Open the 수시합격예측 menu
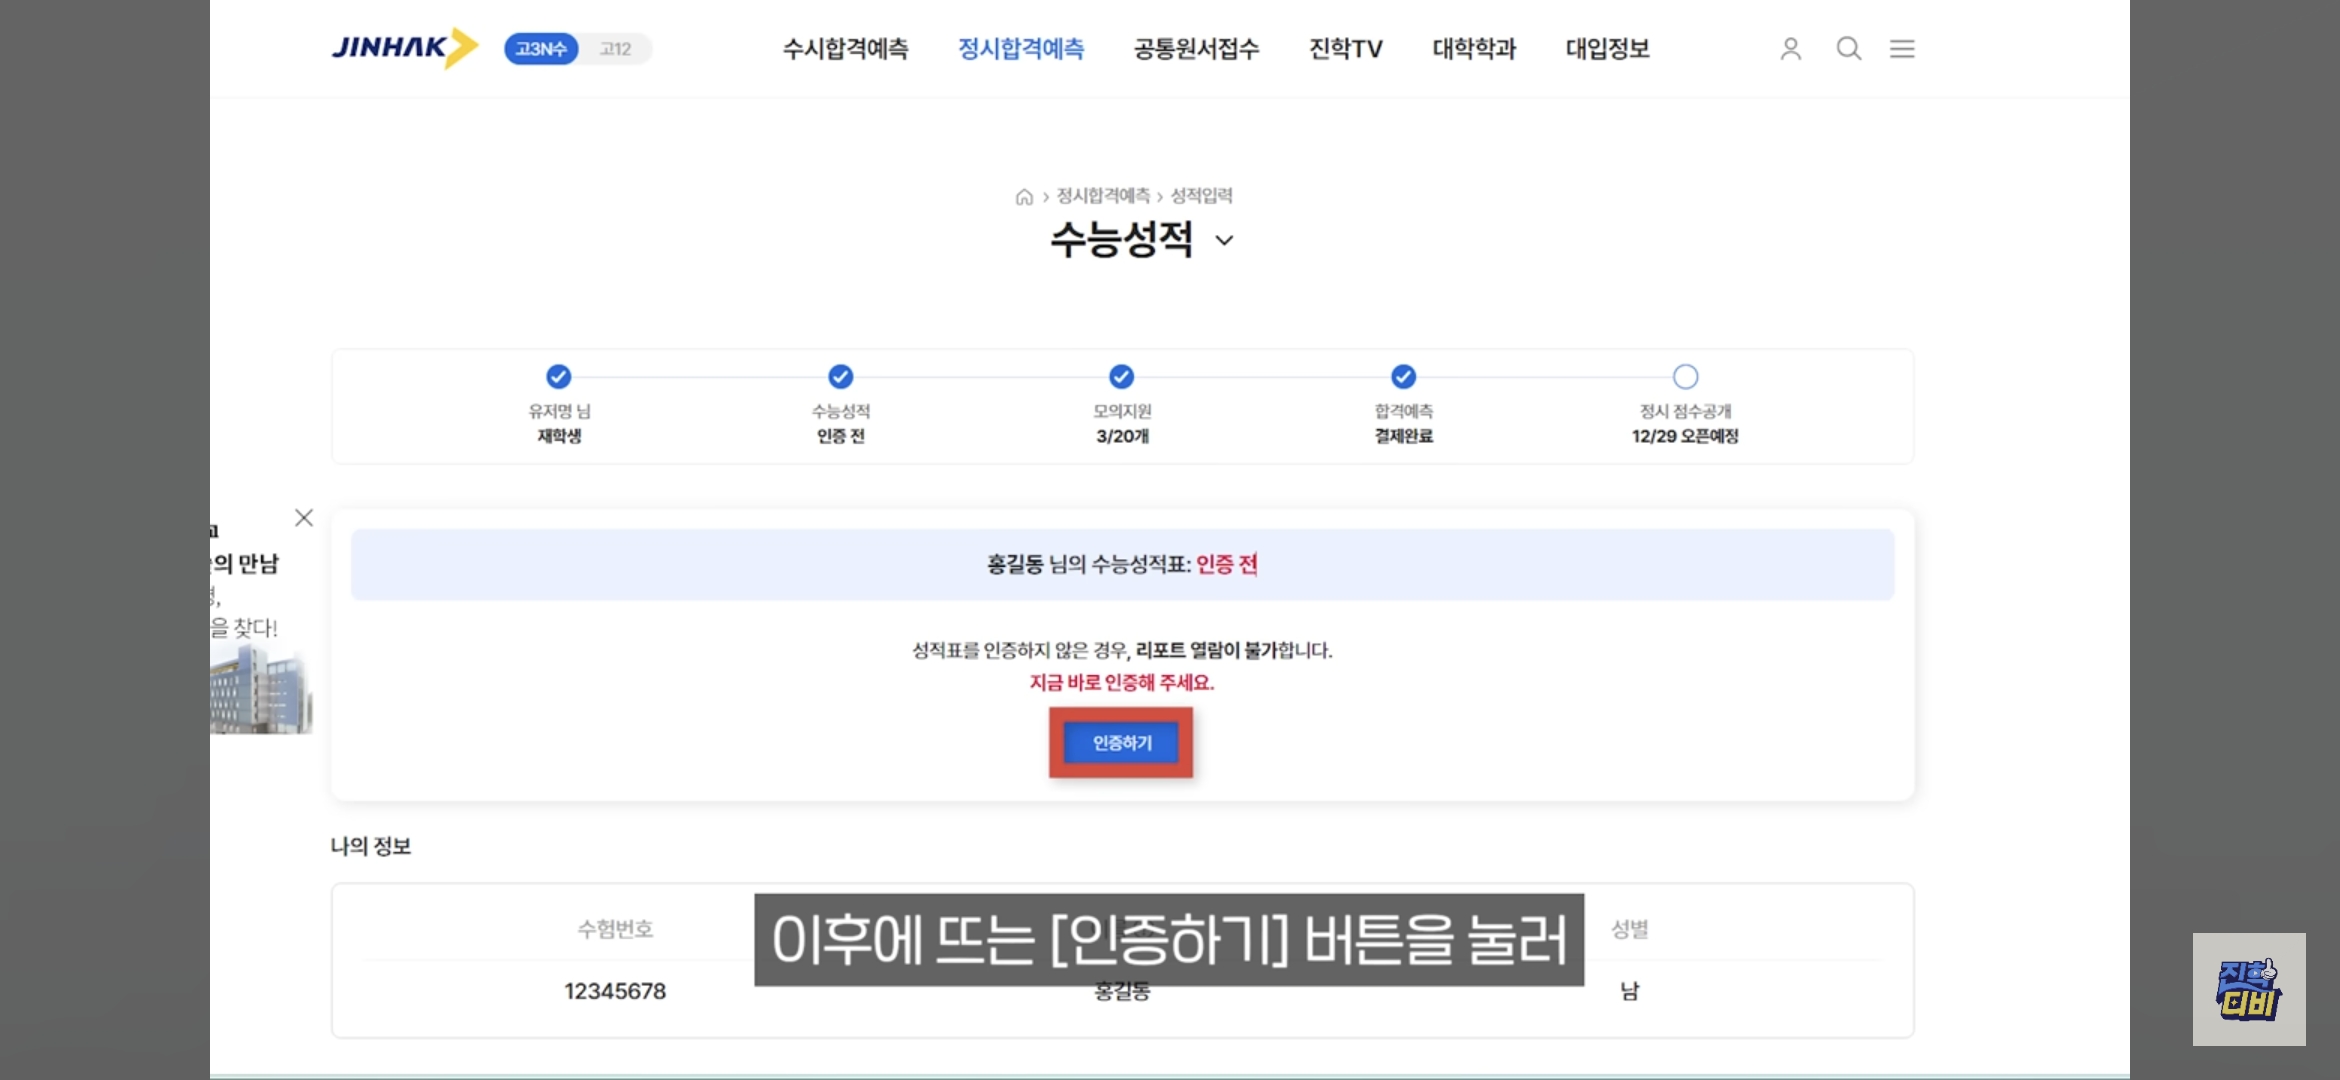This screenshot has width=2340, height=1080. coord(845,48)
